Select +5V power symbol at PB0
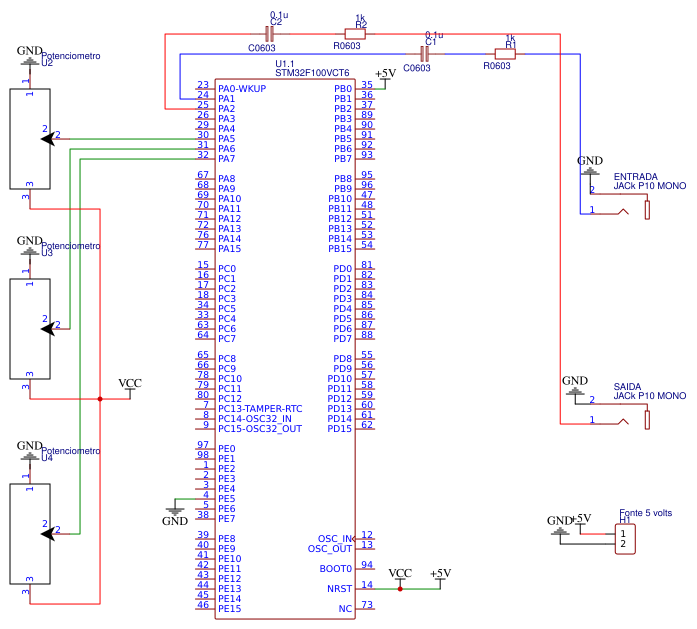Image resolution: width=697 pixels, height=629 pixels. coord(385,77)
